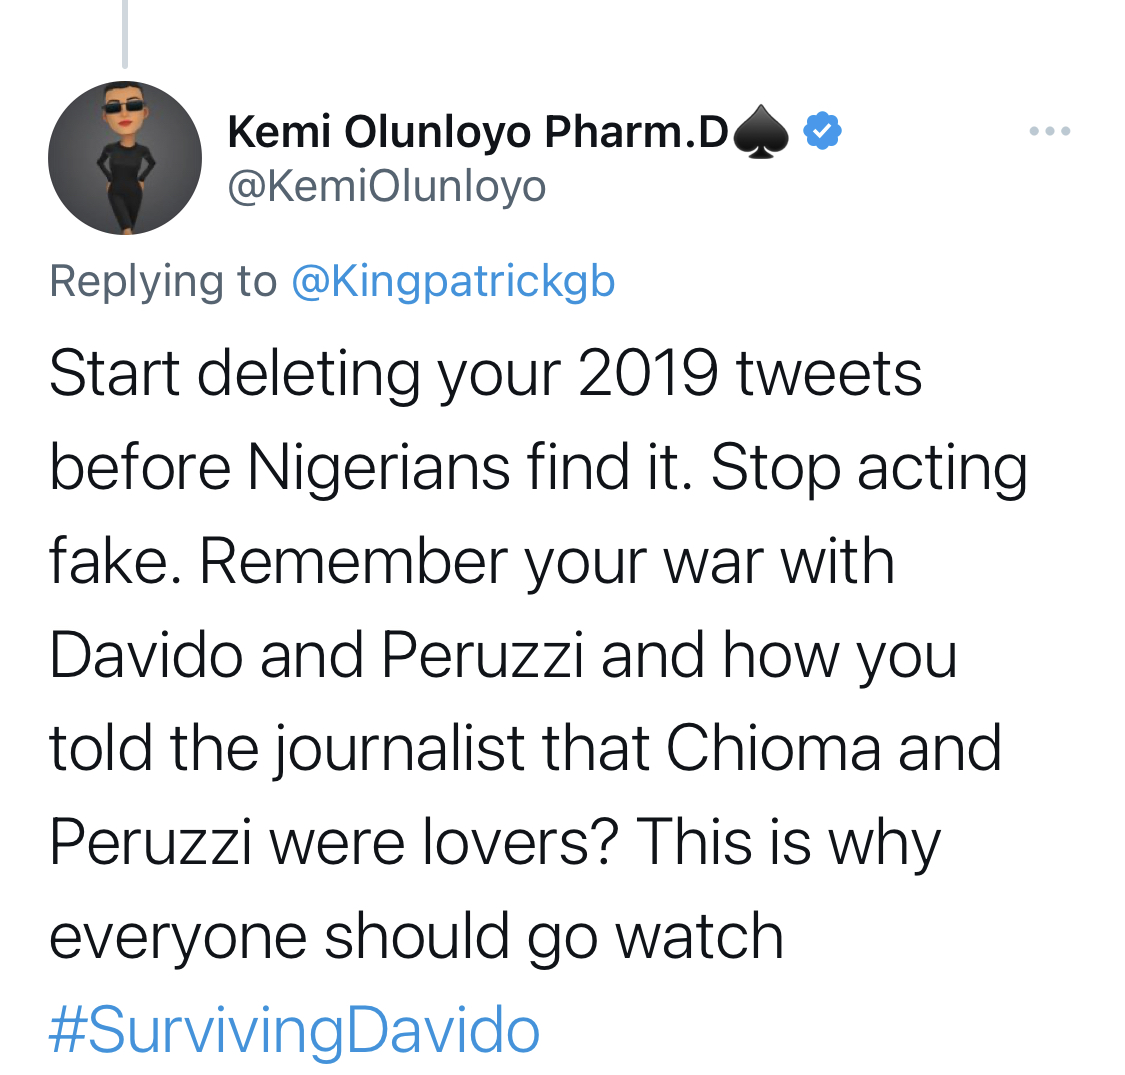Click the word "Davido" in tweet body
Screen dimensions: 1125x1075
point(146,655)
